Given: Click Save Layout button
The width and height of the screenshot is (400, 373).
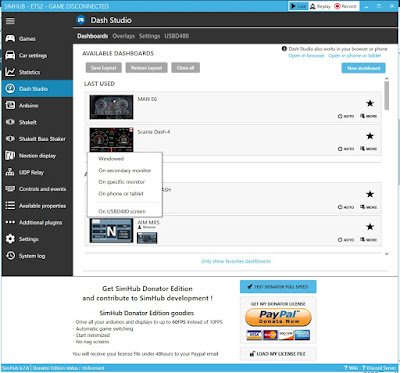Looking at the screenshot, I should point(104,68).
